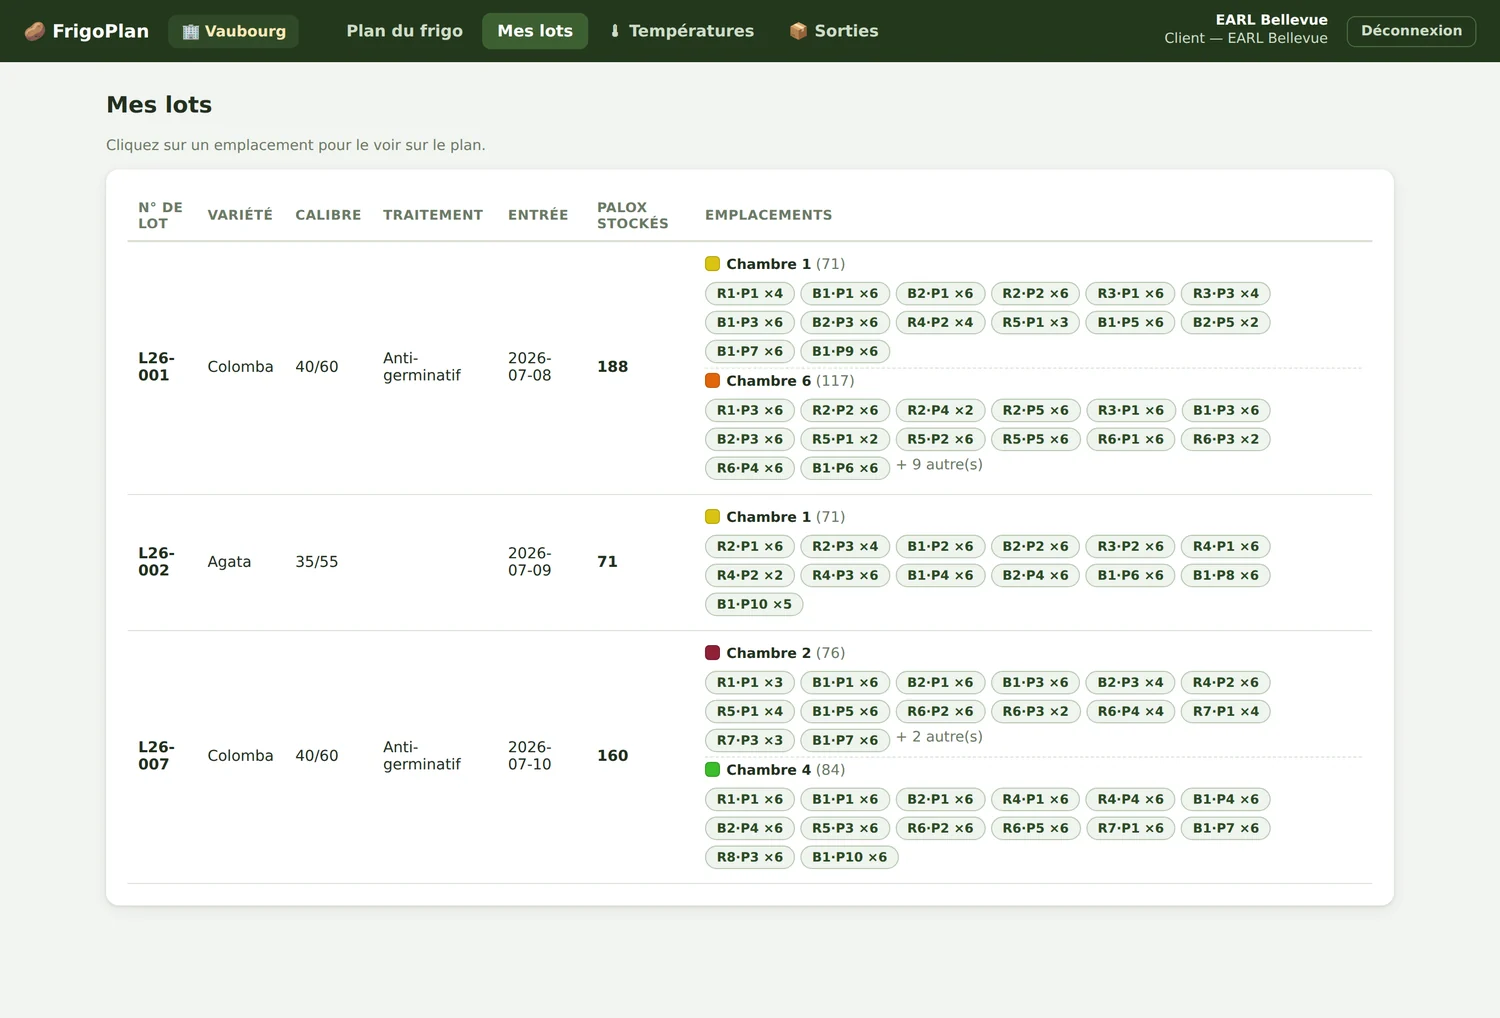Image resolution: width=1500 pixels, height=1018 pixels.
Task: Click Chambre 4 chip R7·P1 ×6
Action: tap(1130, 828)
